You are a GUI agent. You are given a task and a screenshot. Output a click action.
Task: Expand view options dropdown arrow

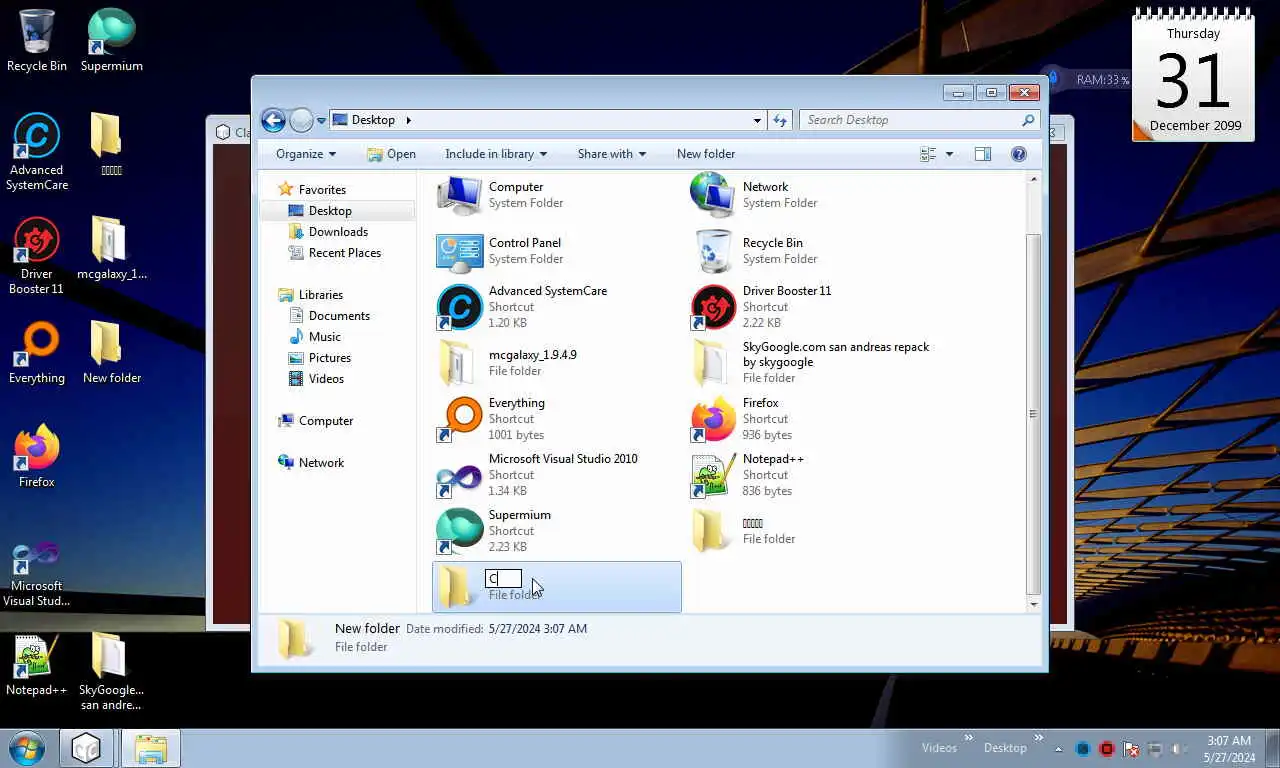949,154
